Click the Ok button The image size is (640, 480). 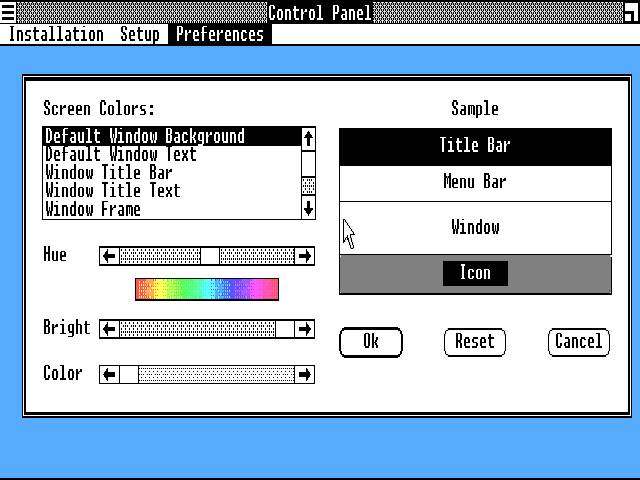click(371, 342)
